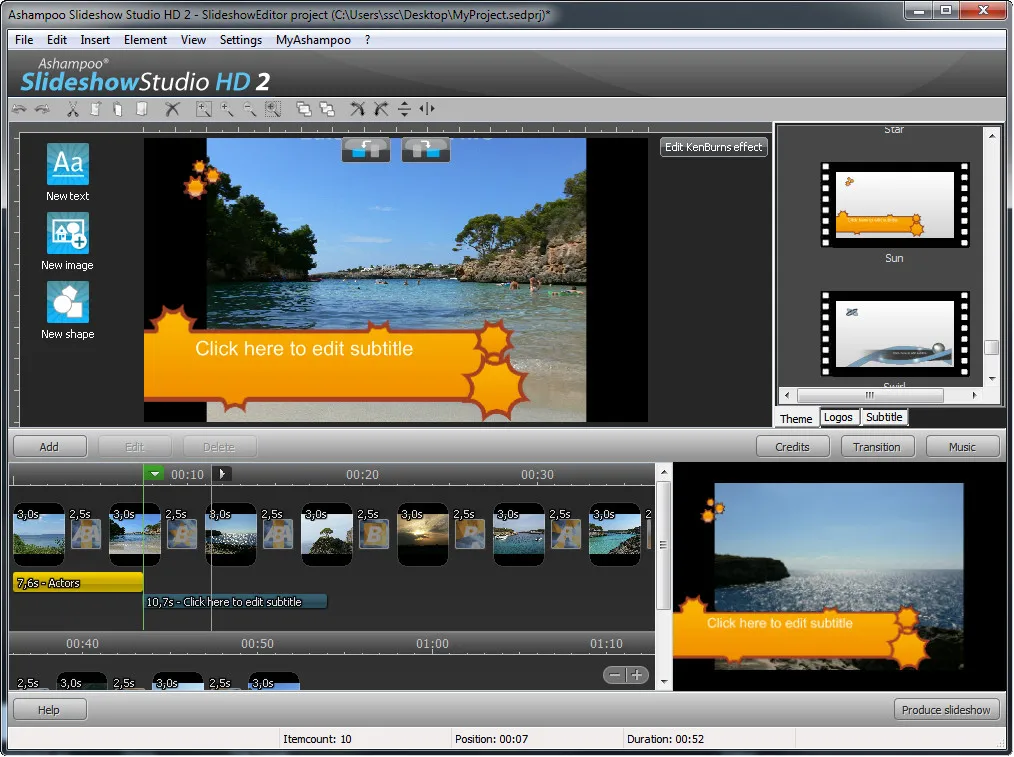Add a New text element
Screen dimensions: 1014x757
point(67,172)
